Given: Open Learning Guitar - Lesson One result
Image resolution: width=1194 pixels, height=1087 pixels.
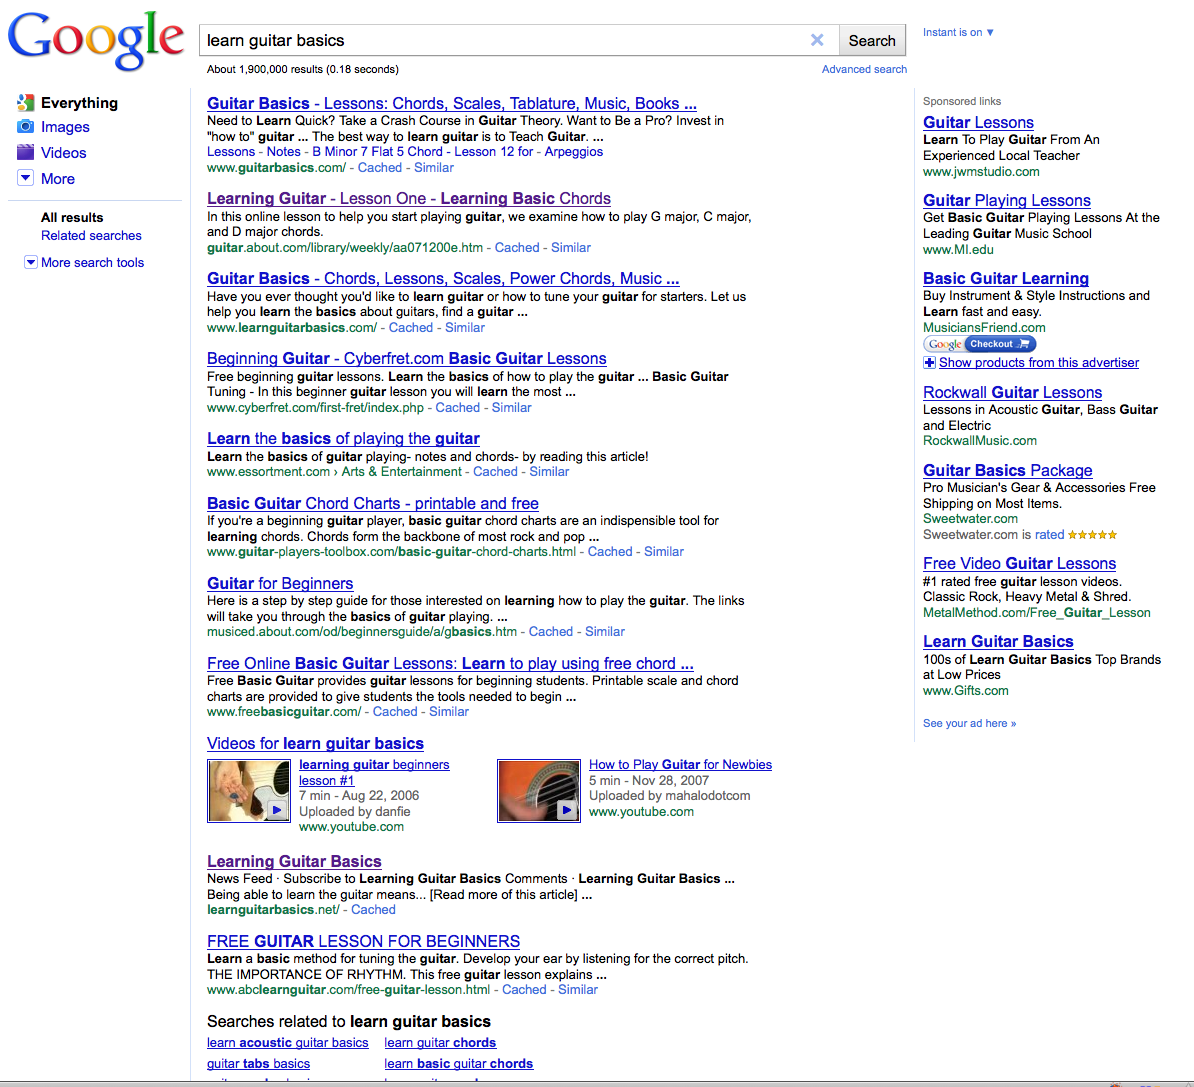Looking at the screenshot, I should point(409,199).
